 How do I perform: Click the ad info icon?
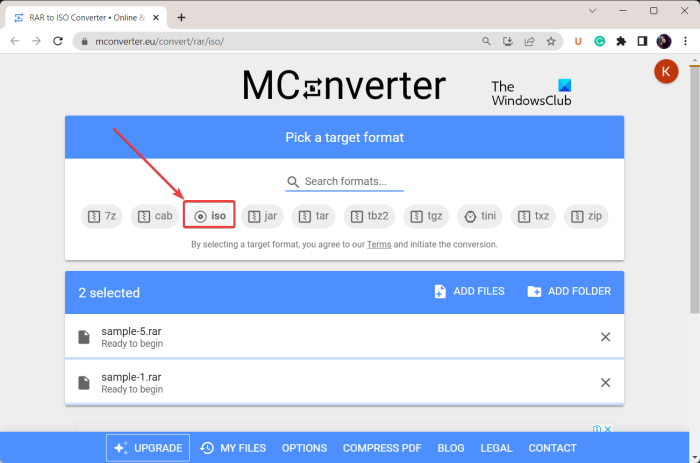pyautogui.click(x=597, y=429)
